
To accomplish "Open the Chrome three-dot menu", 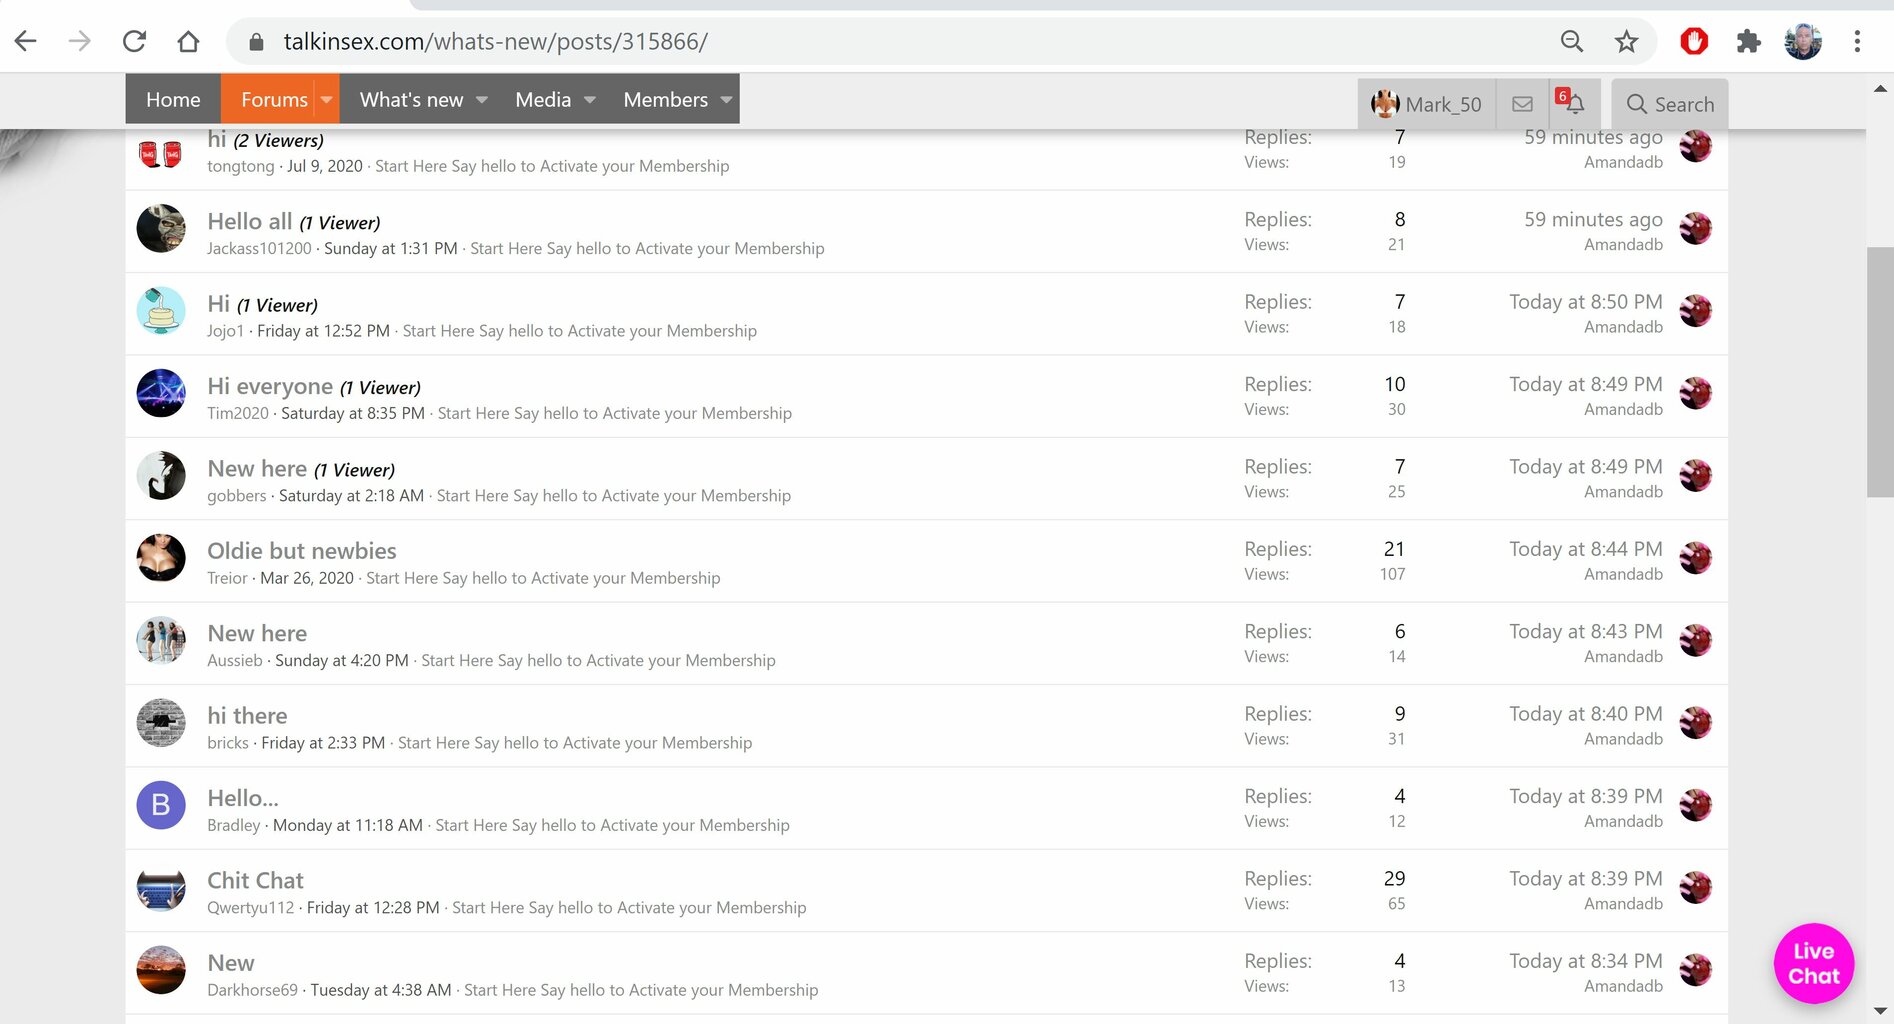I will [1857, 41].
